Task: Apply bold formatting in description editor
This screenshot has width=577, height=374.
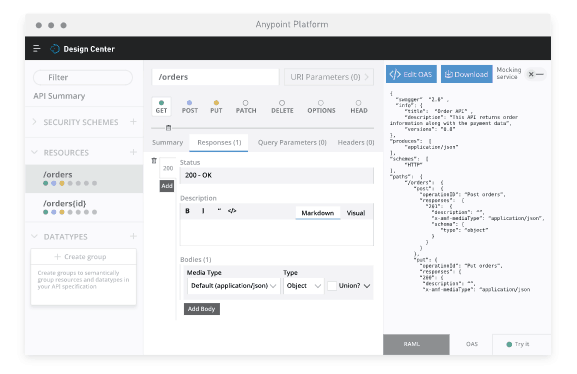Action: coord(187,211)
